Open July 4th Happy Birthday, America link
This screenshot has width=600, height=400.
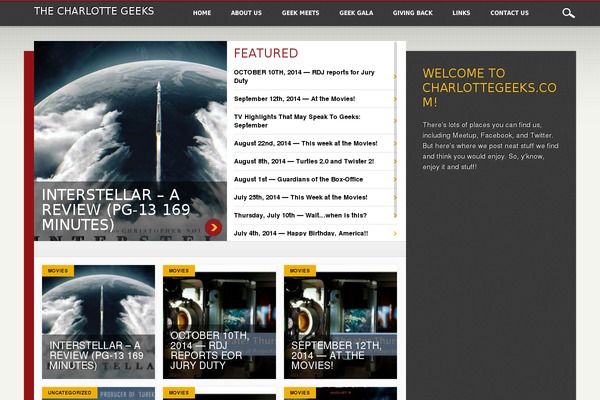(301, 233)
